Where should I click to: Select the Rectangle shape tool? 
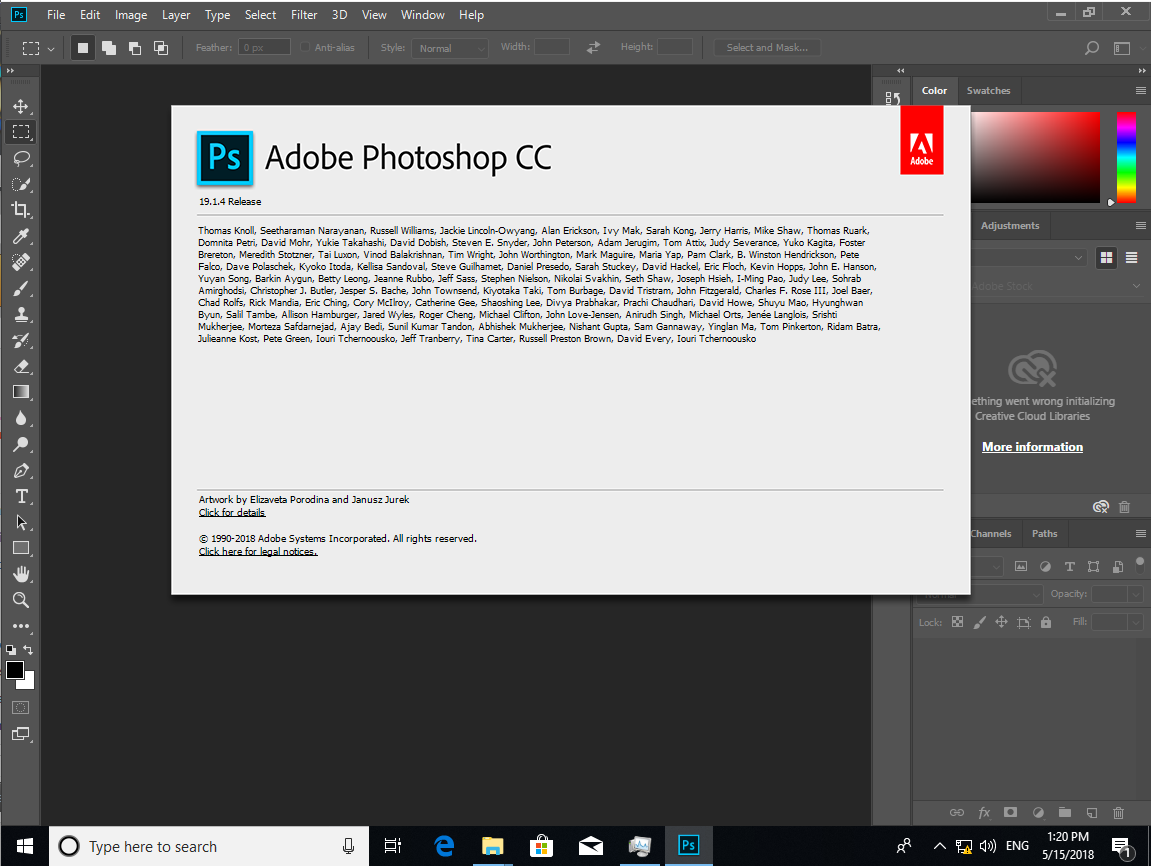(x=21, y=548)
